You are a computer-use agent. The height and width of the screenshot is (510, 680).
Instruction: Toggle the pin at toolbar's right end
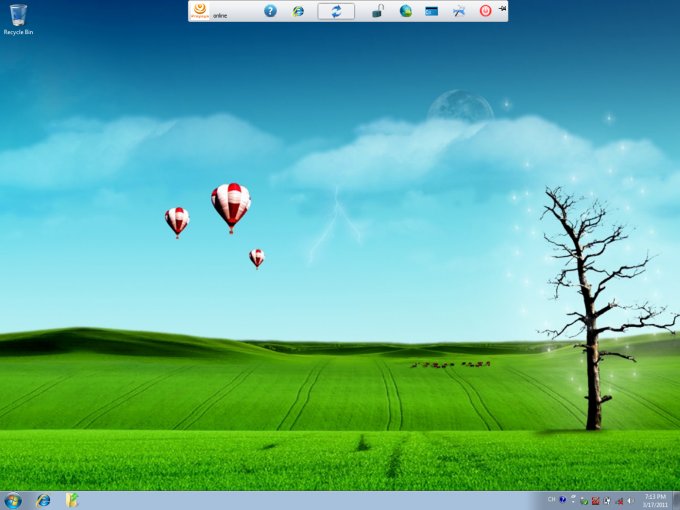click(x=501, y=9)
